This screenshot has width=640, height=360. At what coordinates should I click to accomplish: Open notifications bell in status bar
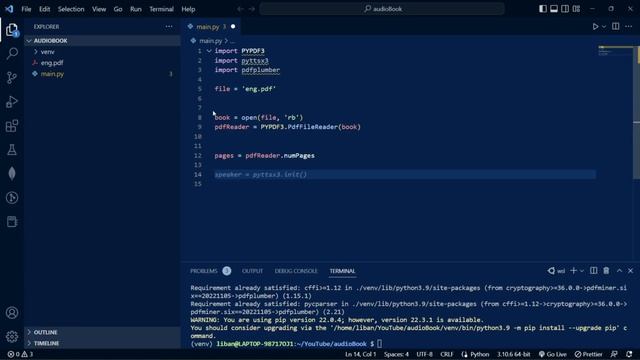coord(629,354)
